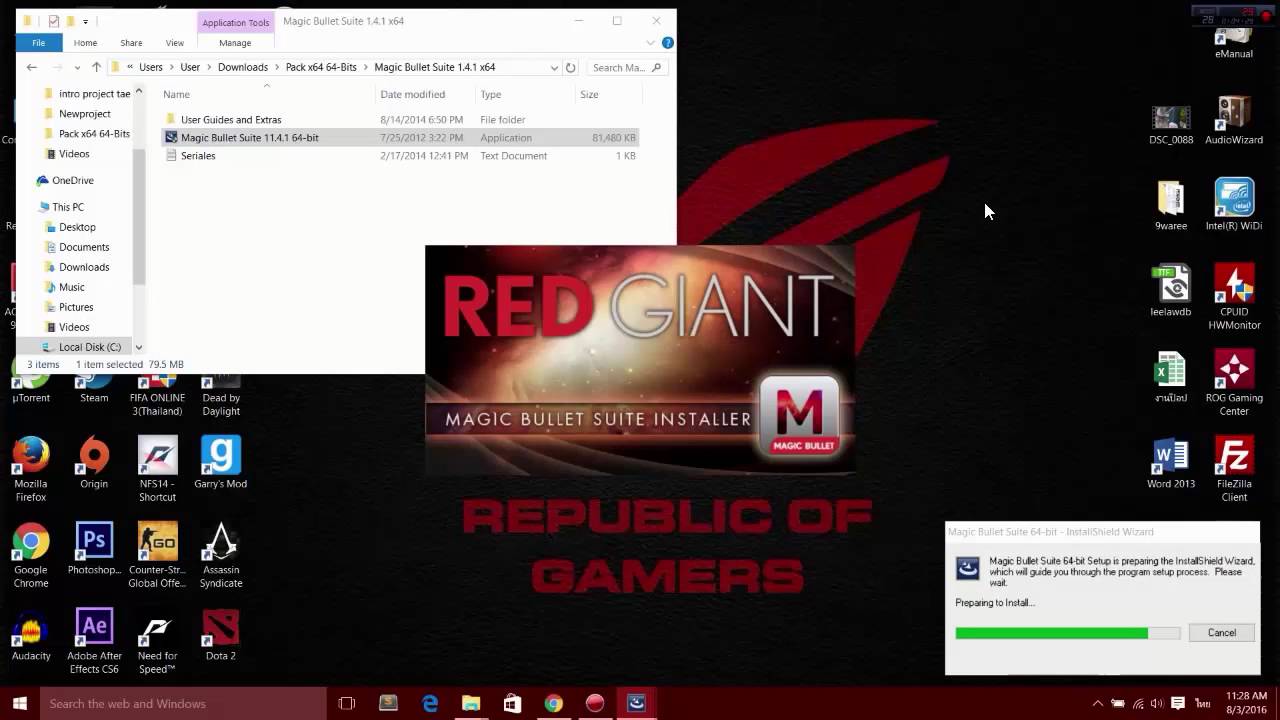Launch Mozilla Firefox from desktop
1280x720 pixels.
pyautogui.click(x=31, y=469)
